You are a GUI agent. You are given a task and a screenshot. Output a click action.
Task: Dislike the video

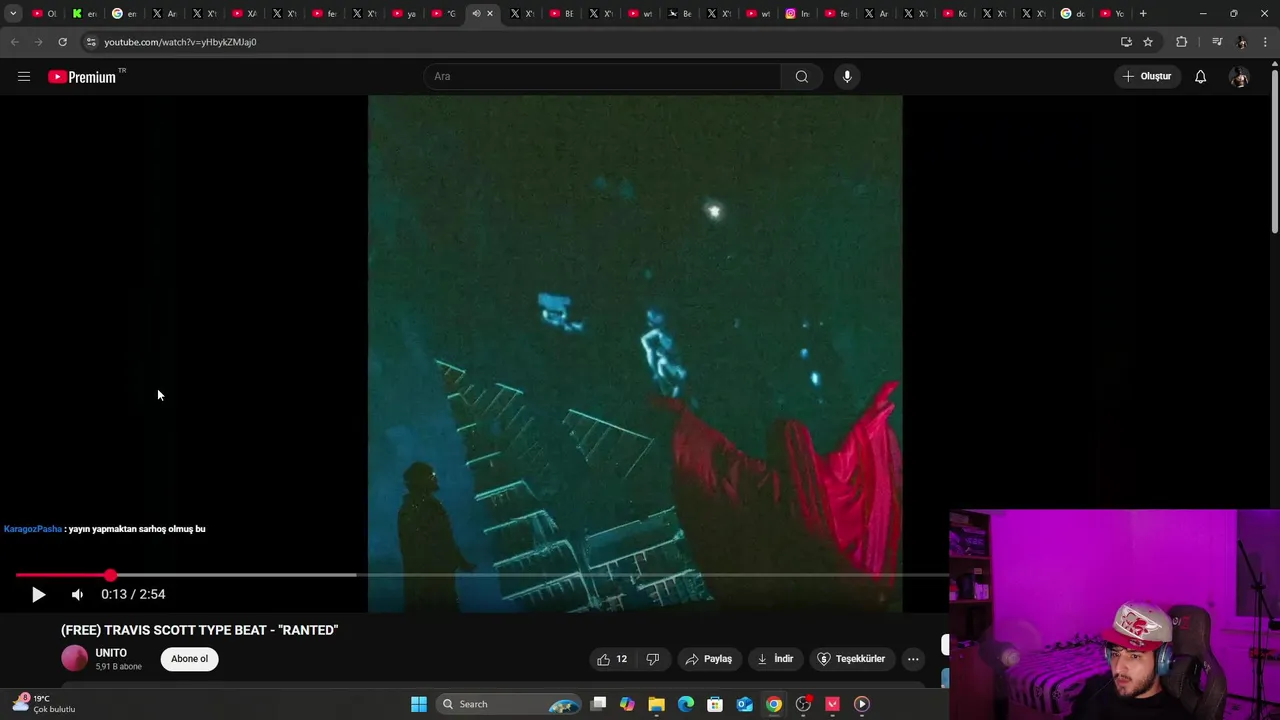point(653,659)
